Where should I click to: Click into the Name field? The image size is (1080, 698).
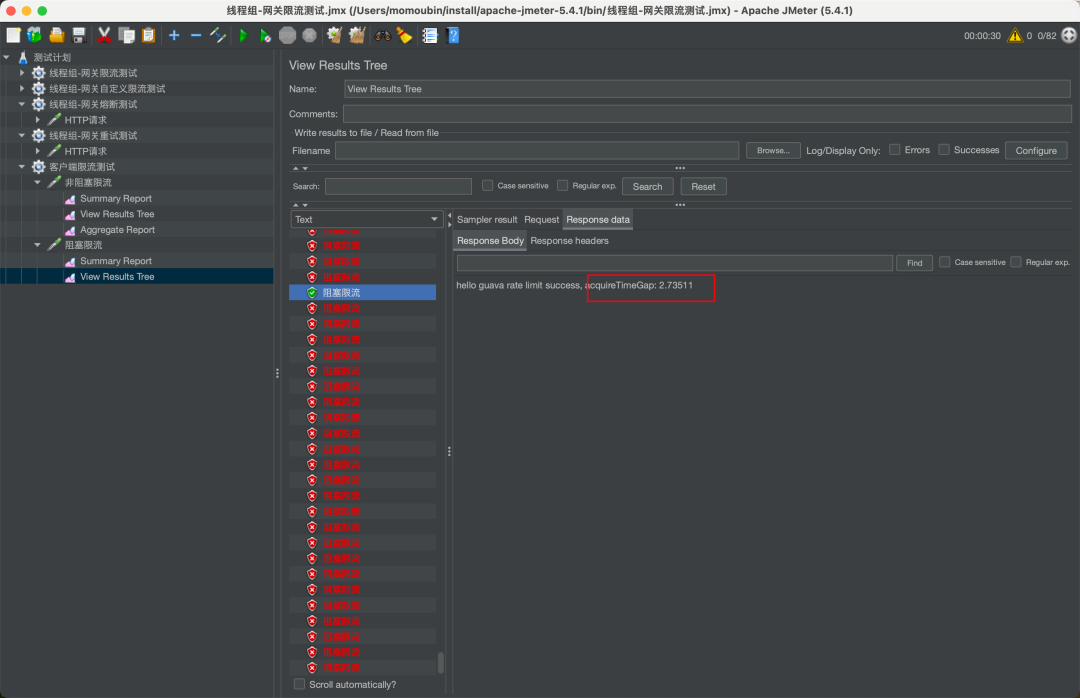(707, 89)
